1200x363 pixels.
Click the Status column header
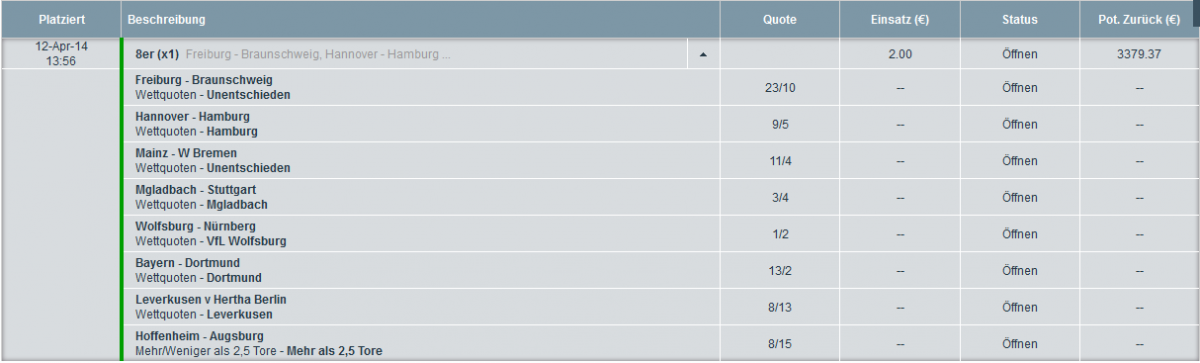click(1020, 19)
